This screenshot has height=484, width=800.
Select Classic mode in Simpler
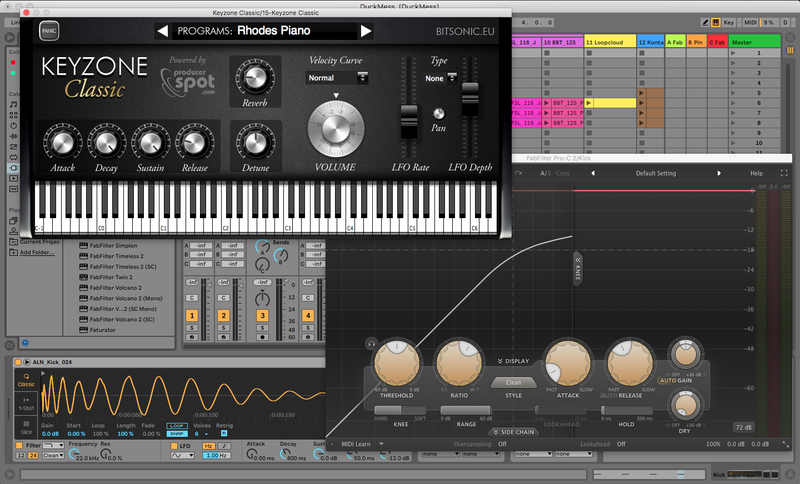26,380
